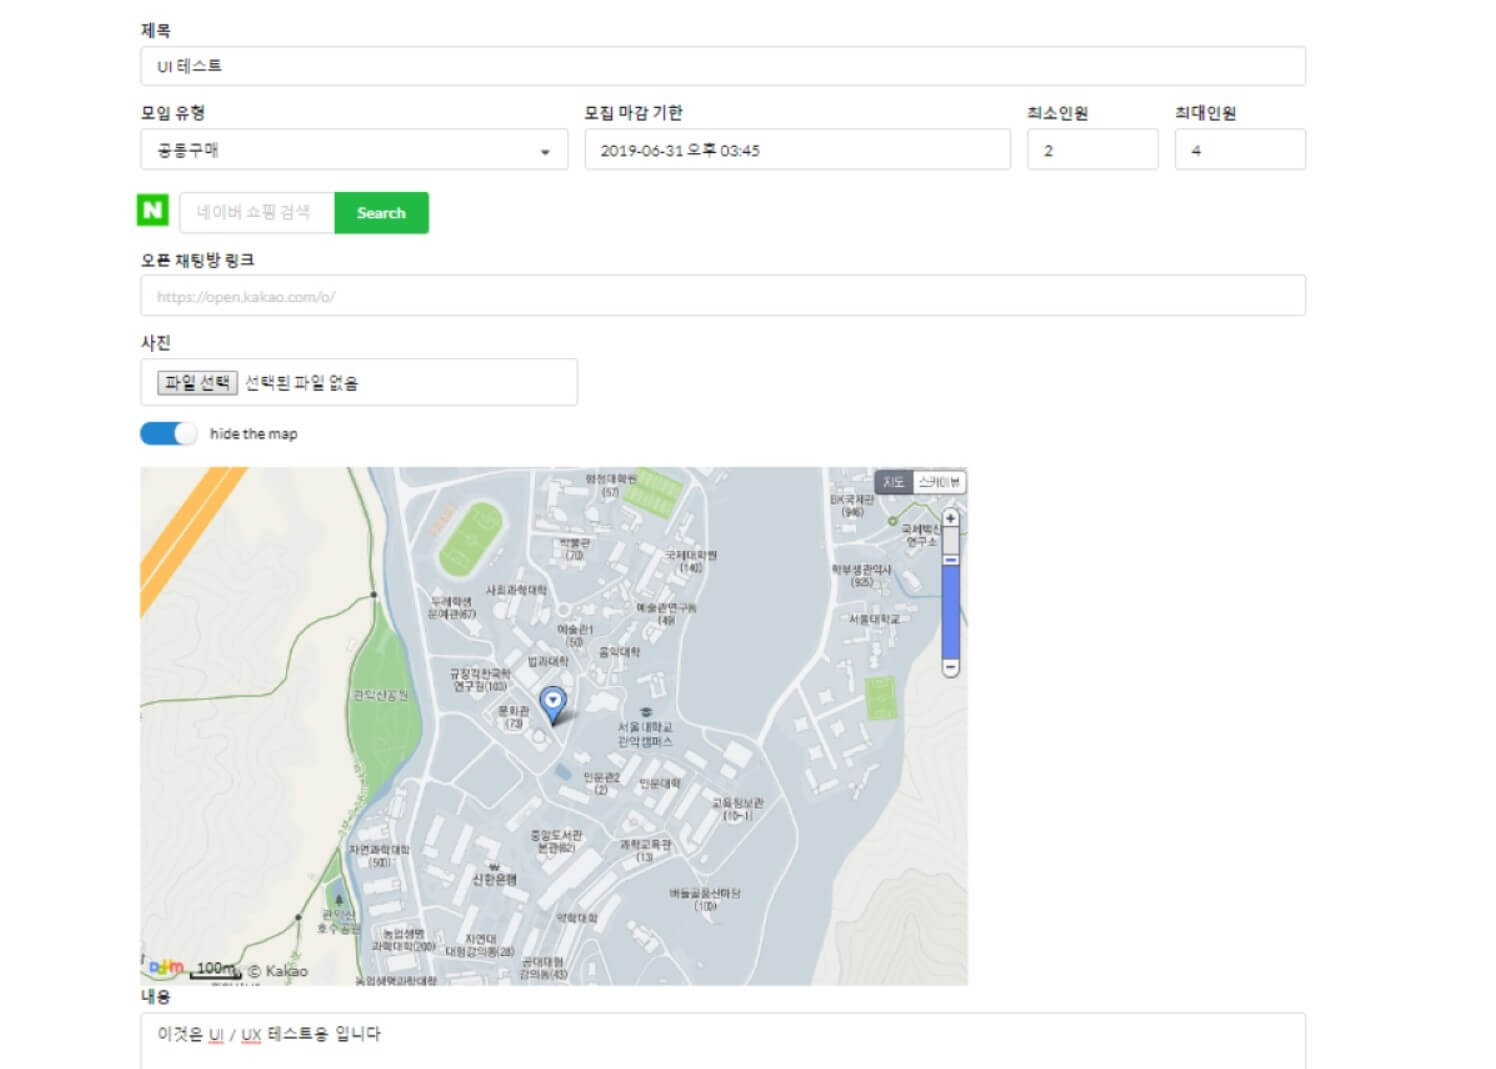
Task: Zoom out with the map minus button
Action: coord(950,666)
